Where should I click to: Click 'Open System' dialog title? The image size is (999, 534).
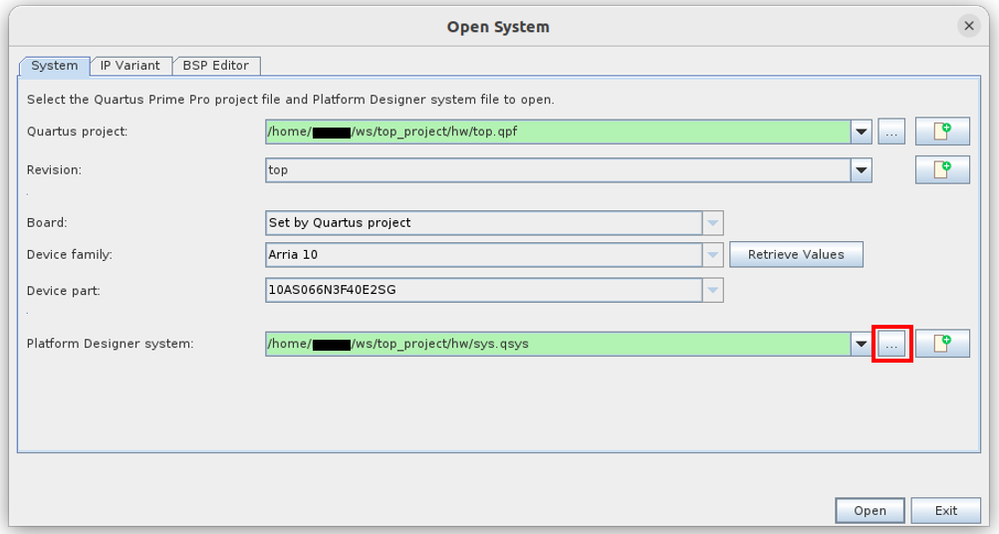click(x=498, y=27)
